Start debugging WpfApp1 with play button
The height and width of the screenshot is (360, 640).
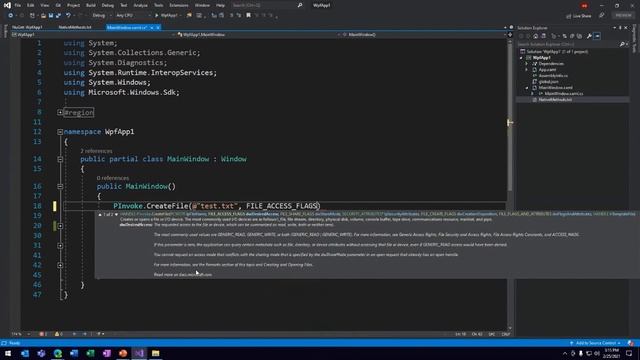pos(167,16)
